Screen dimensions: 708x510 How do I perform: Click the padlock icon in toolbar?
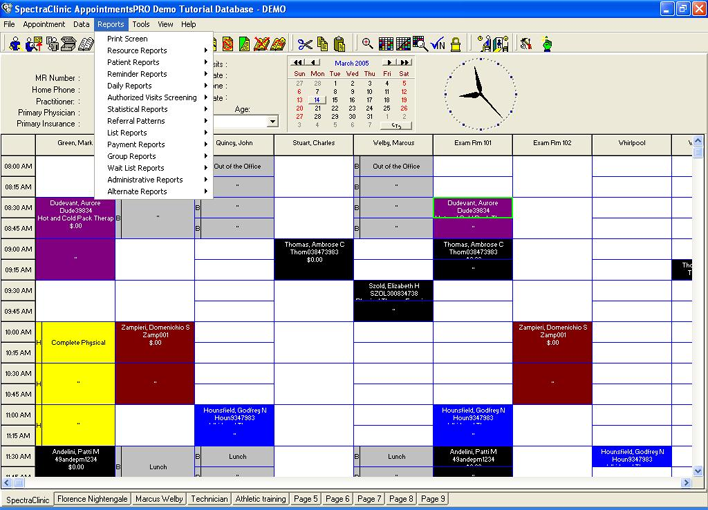(x=456, y=44)
